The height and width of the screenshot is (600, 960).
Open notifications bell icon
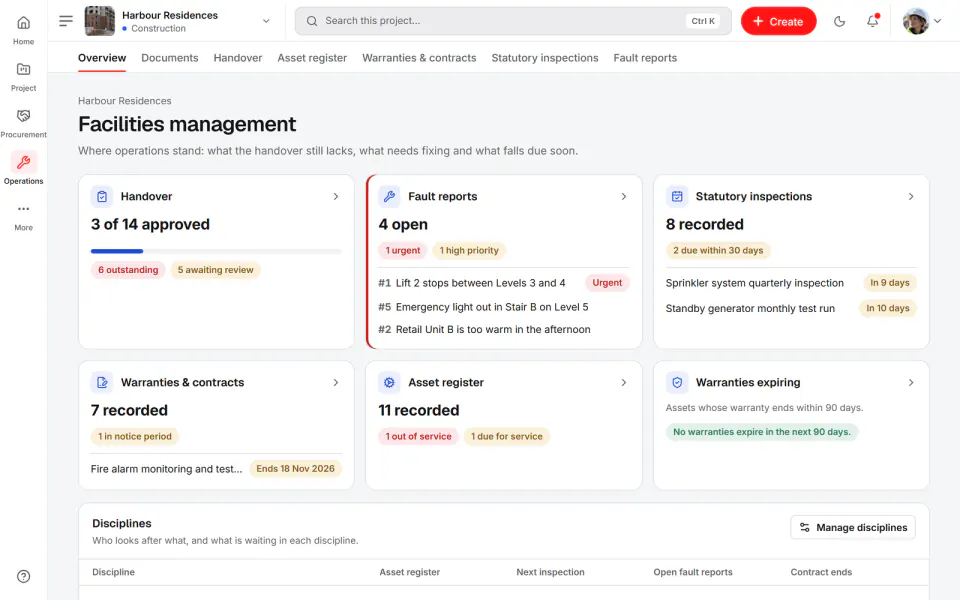tap(872, 21)
